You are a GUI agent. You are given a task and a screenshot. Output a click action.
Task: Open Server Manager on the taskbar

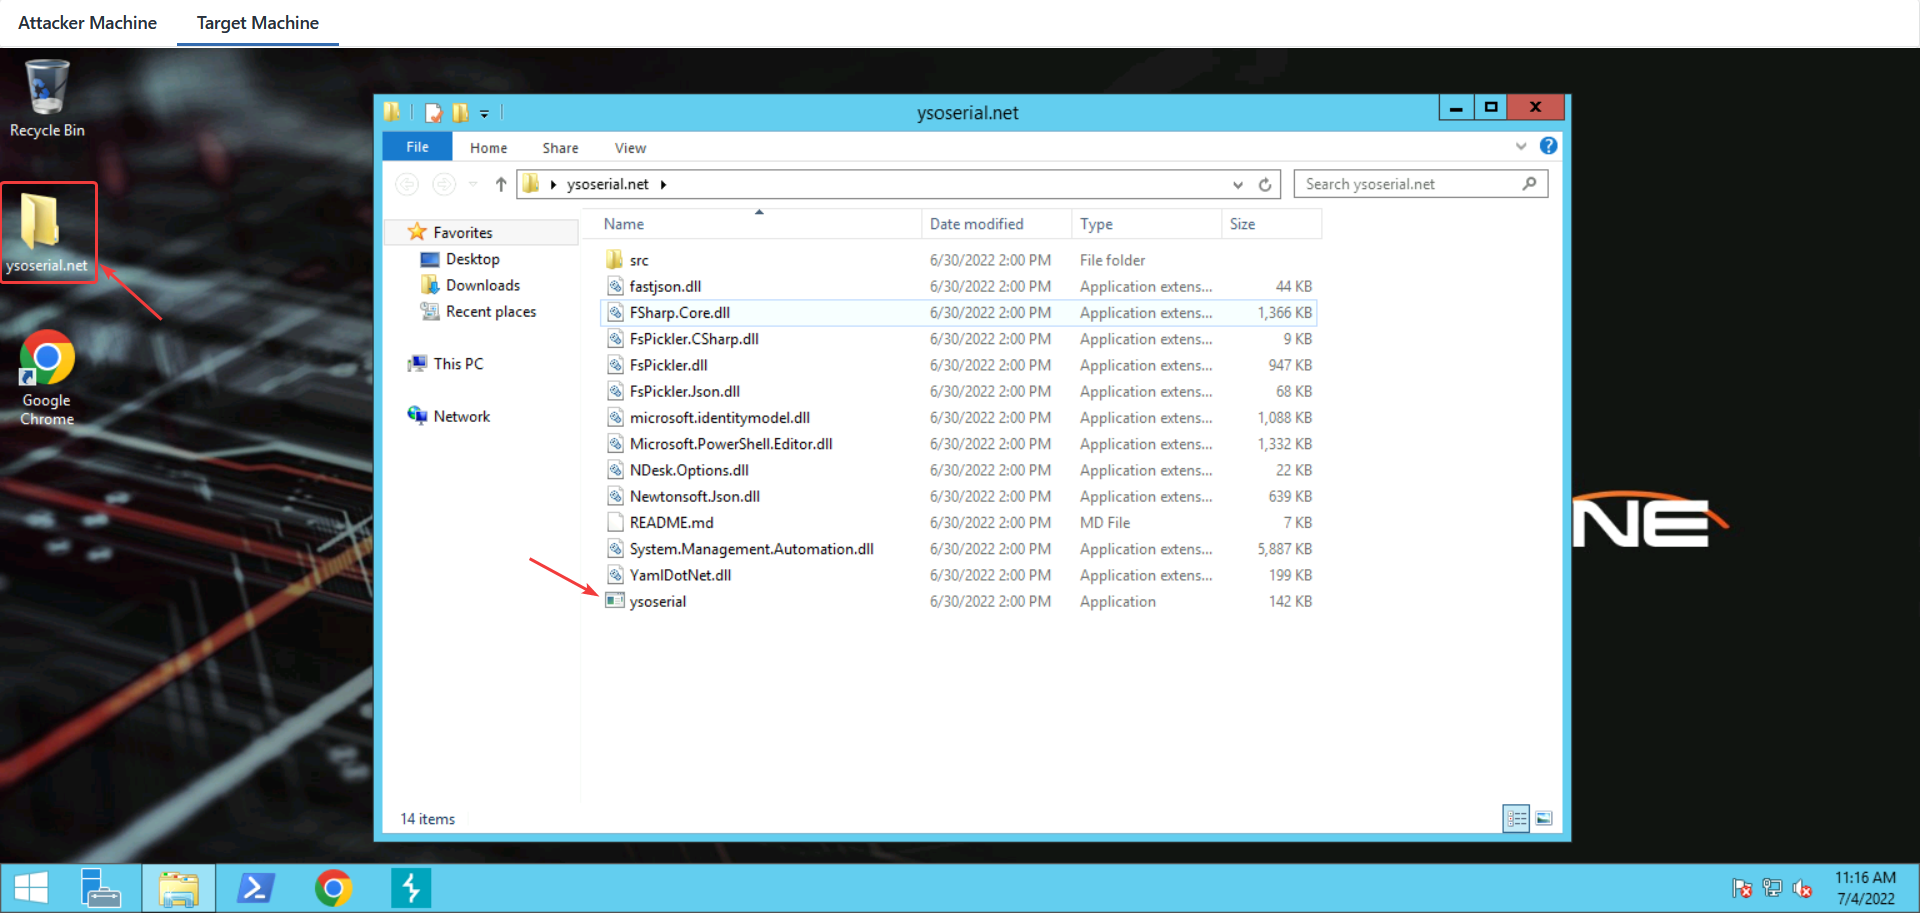pos(100,888)
